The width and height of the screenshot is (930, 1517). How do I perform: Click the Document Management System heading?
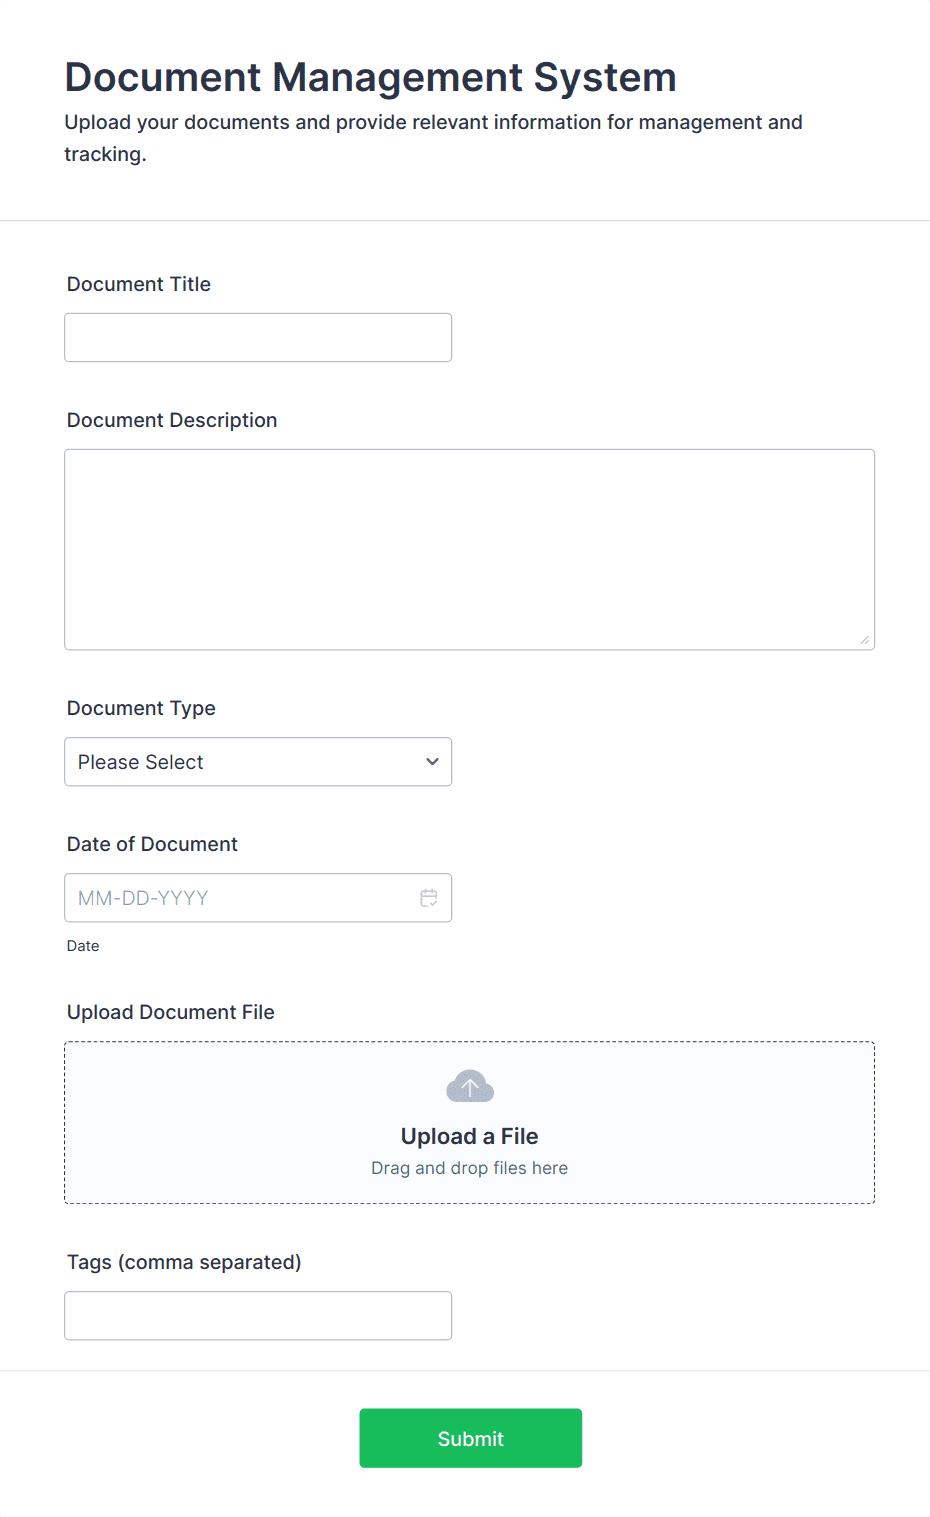coord(370,76)
